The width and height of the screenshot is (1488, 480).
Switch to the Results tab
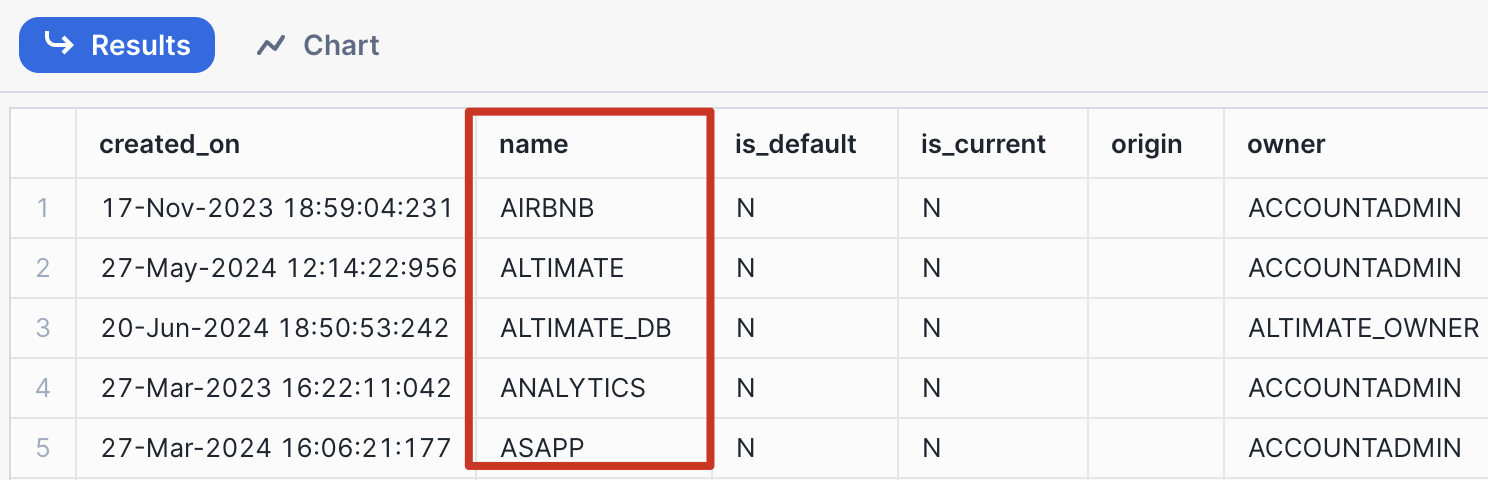[x=117, y=45]
